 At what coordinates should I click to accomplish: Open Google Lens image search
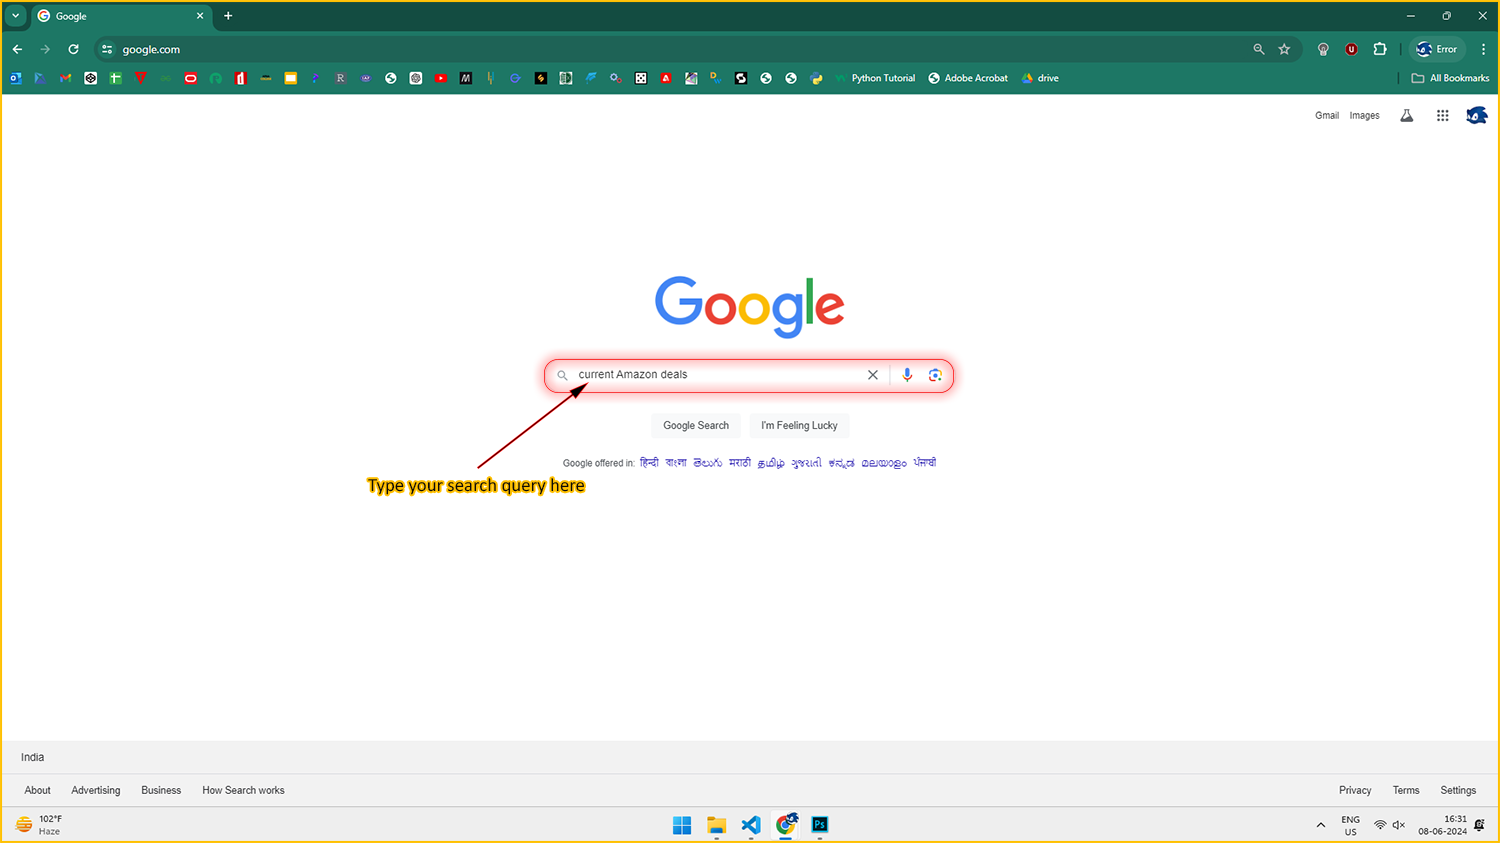[935, 375]
